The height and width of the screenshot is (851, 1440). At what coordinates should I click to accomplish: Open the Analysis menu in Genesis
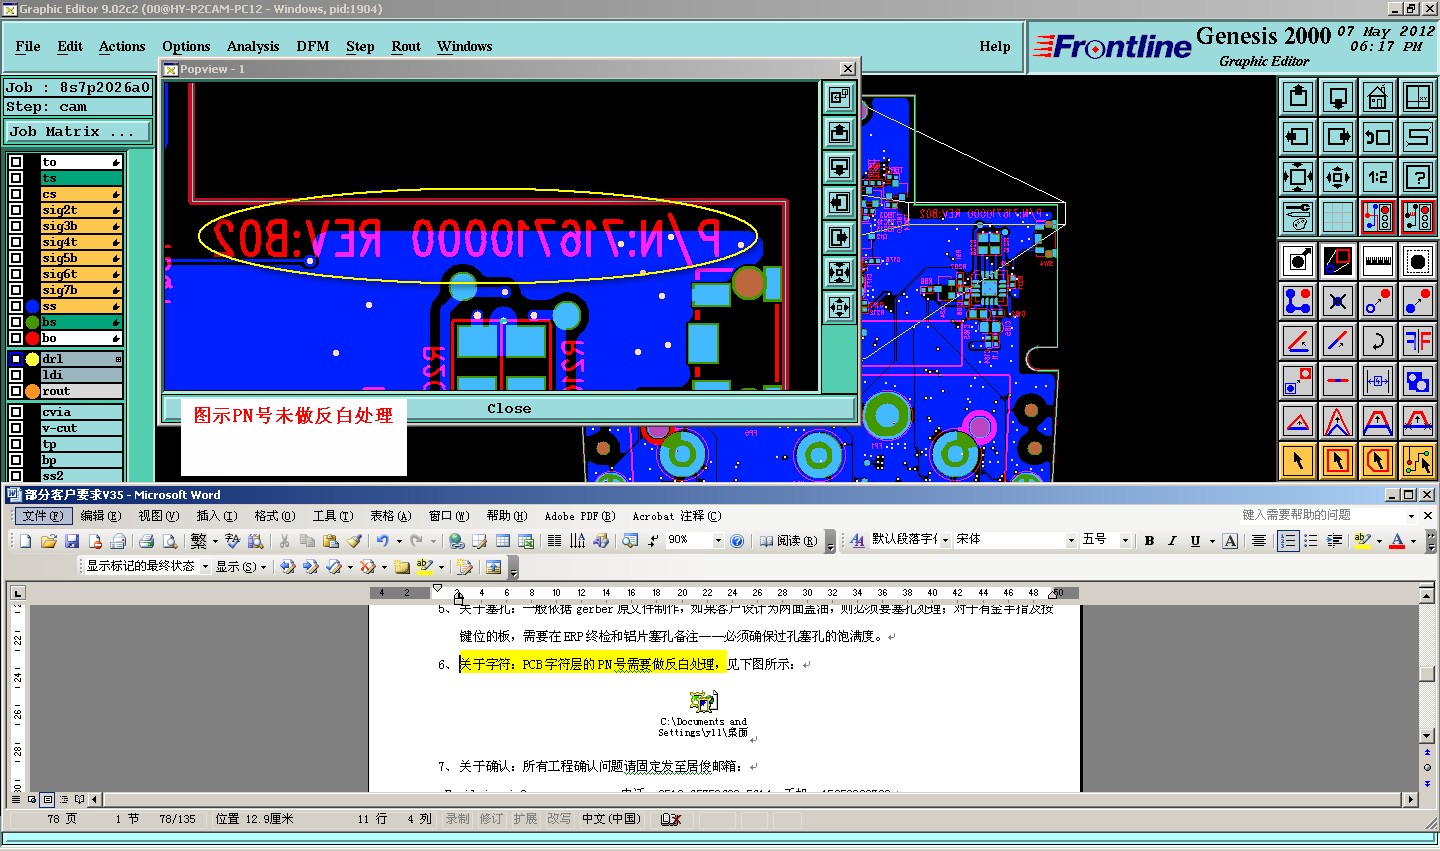[253, 46]
